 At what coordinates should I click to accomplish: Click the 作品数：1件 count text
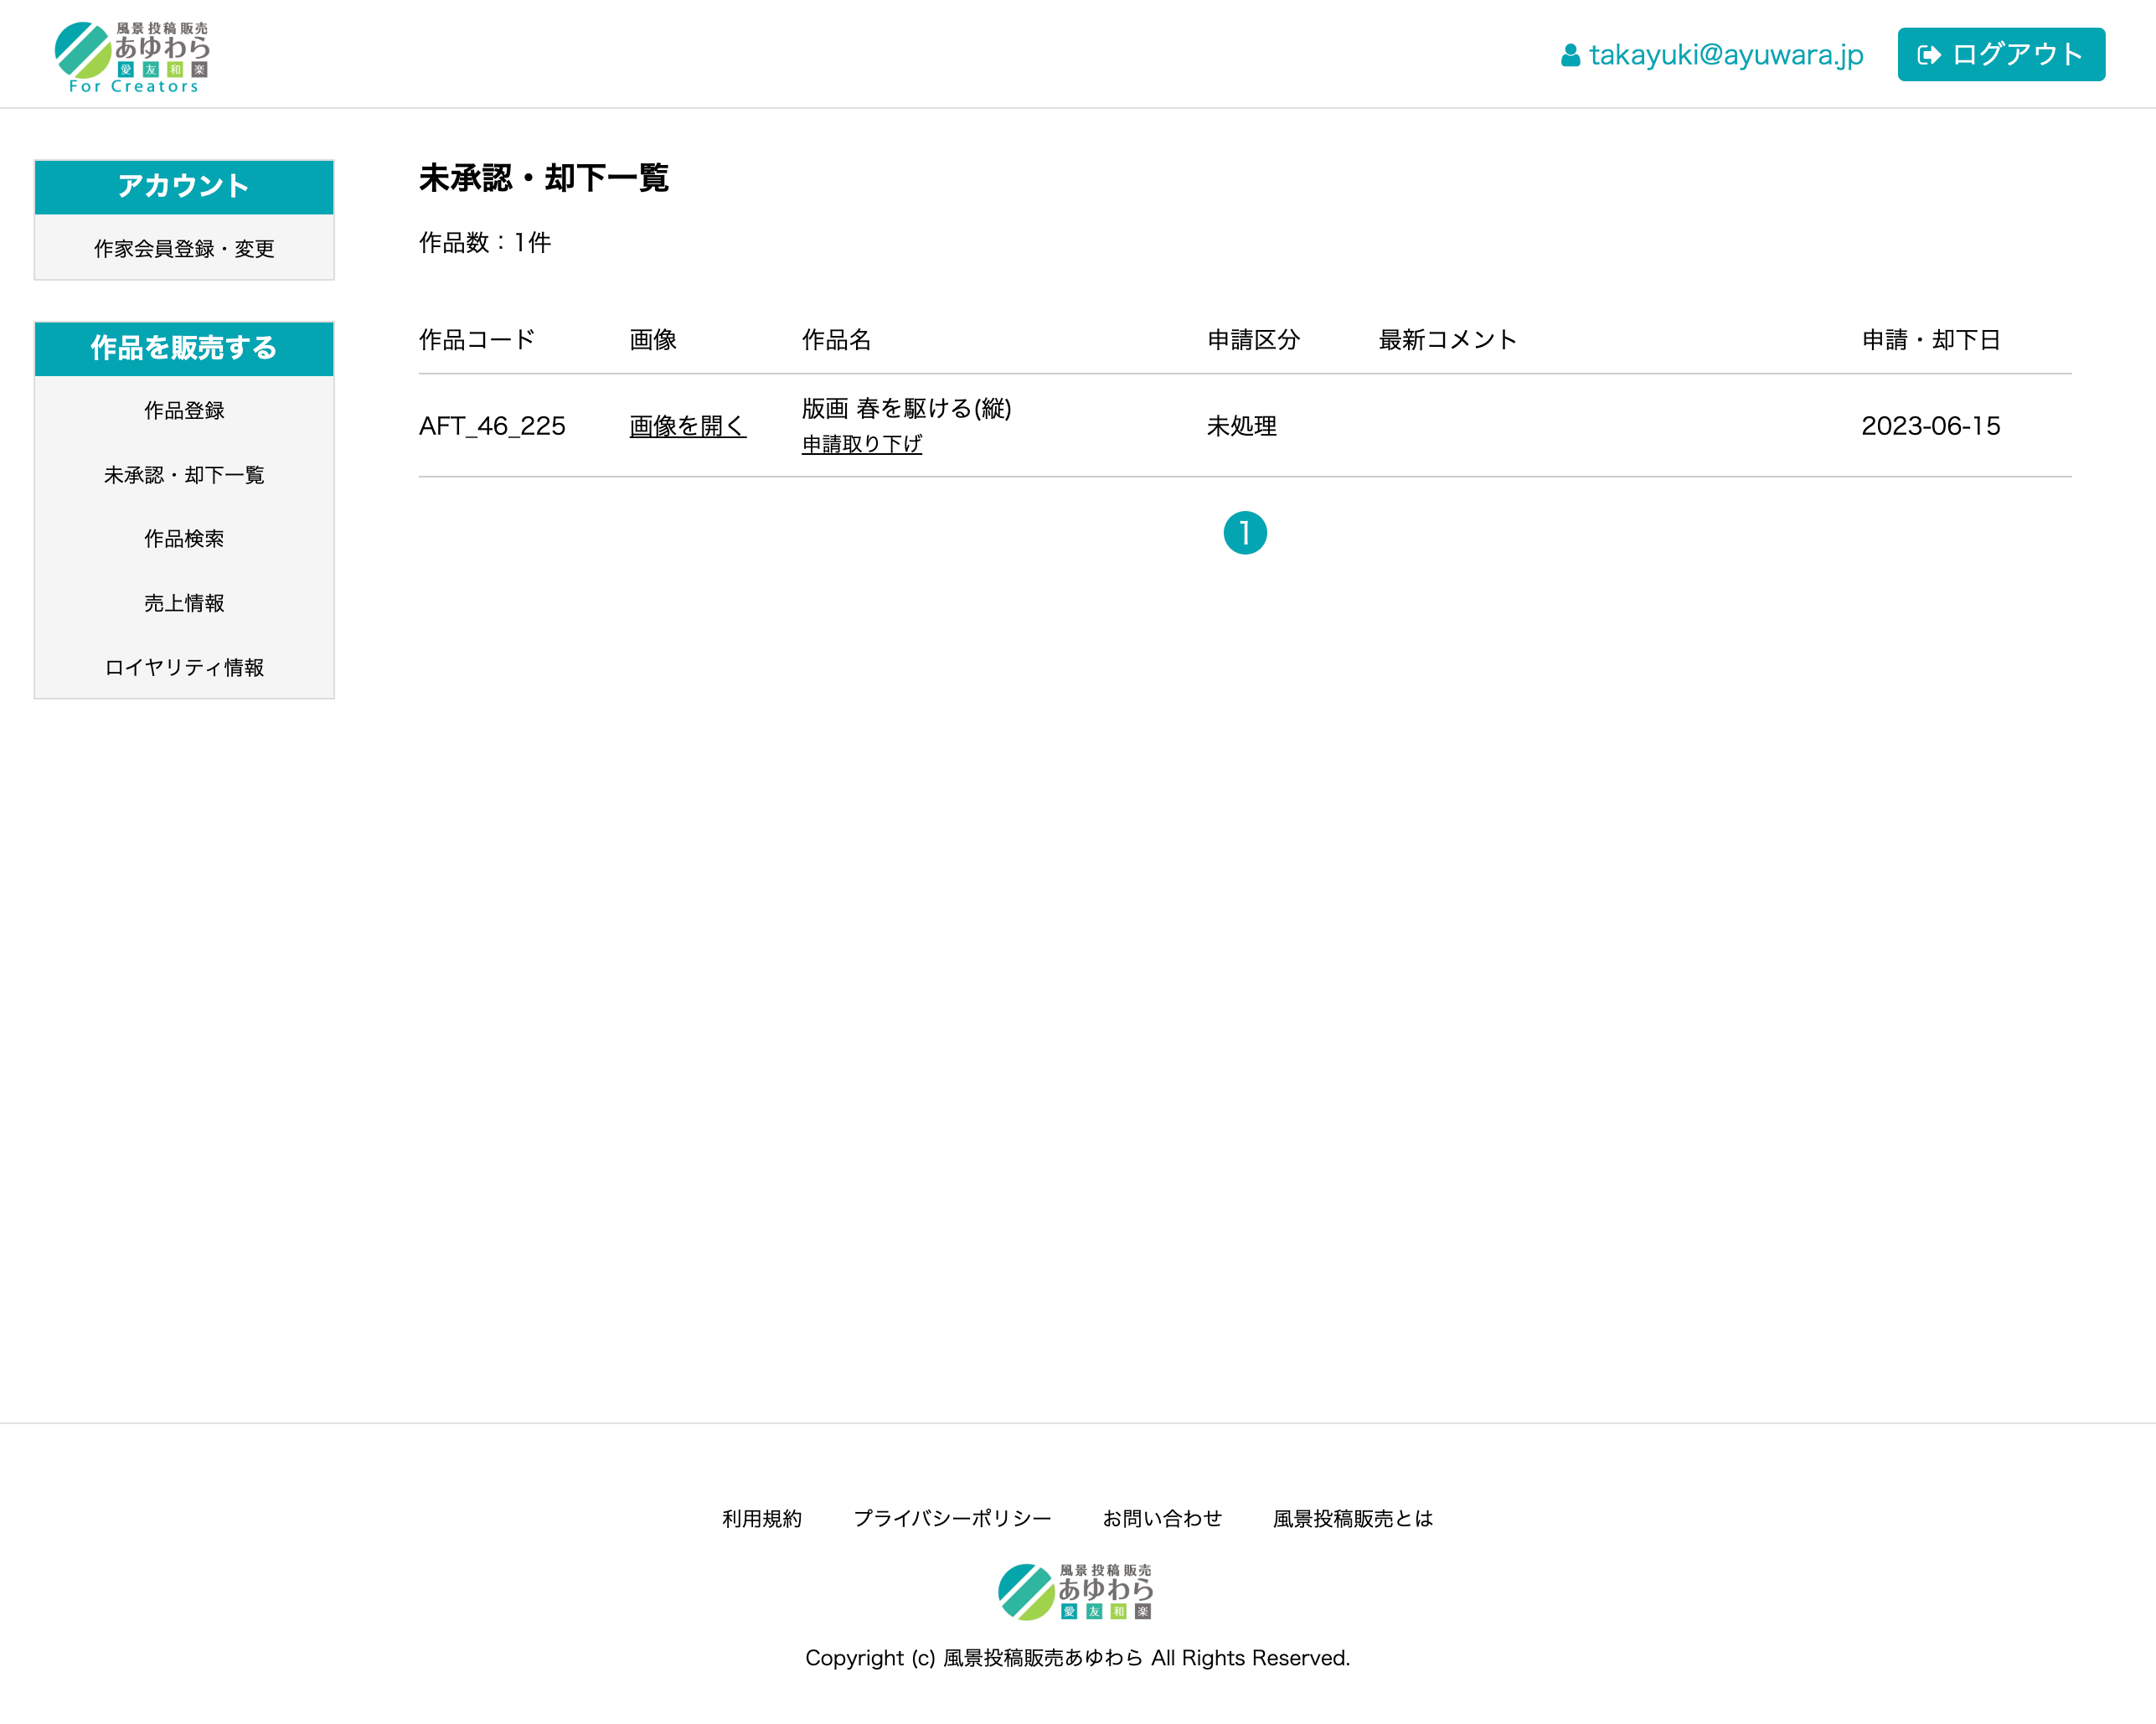[x=485, y=243]
